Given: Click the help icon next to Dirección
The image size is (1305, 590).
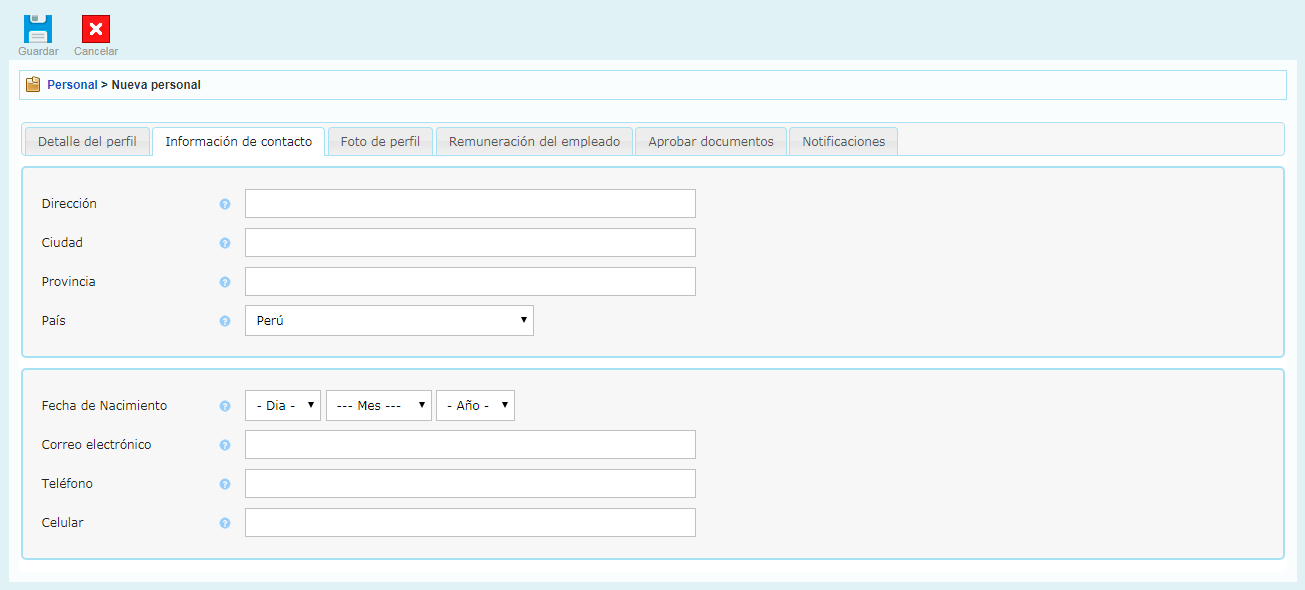Looking at the screenshot, I should [225, 204].
